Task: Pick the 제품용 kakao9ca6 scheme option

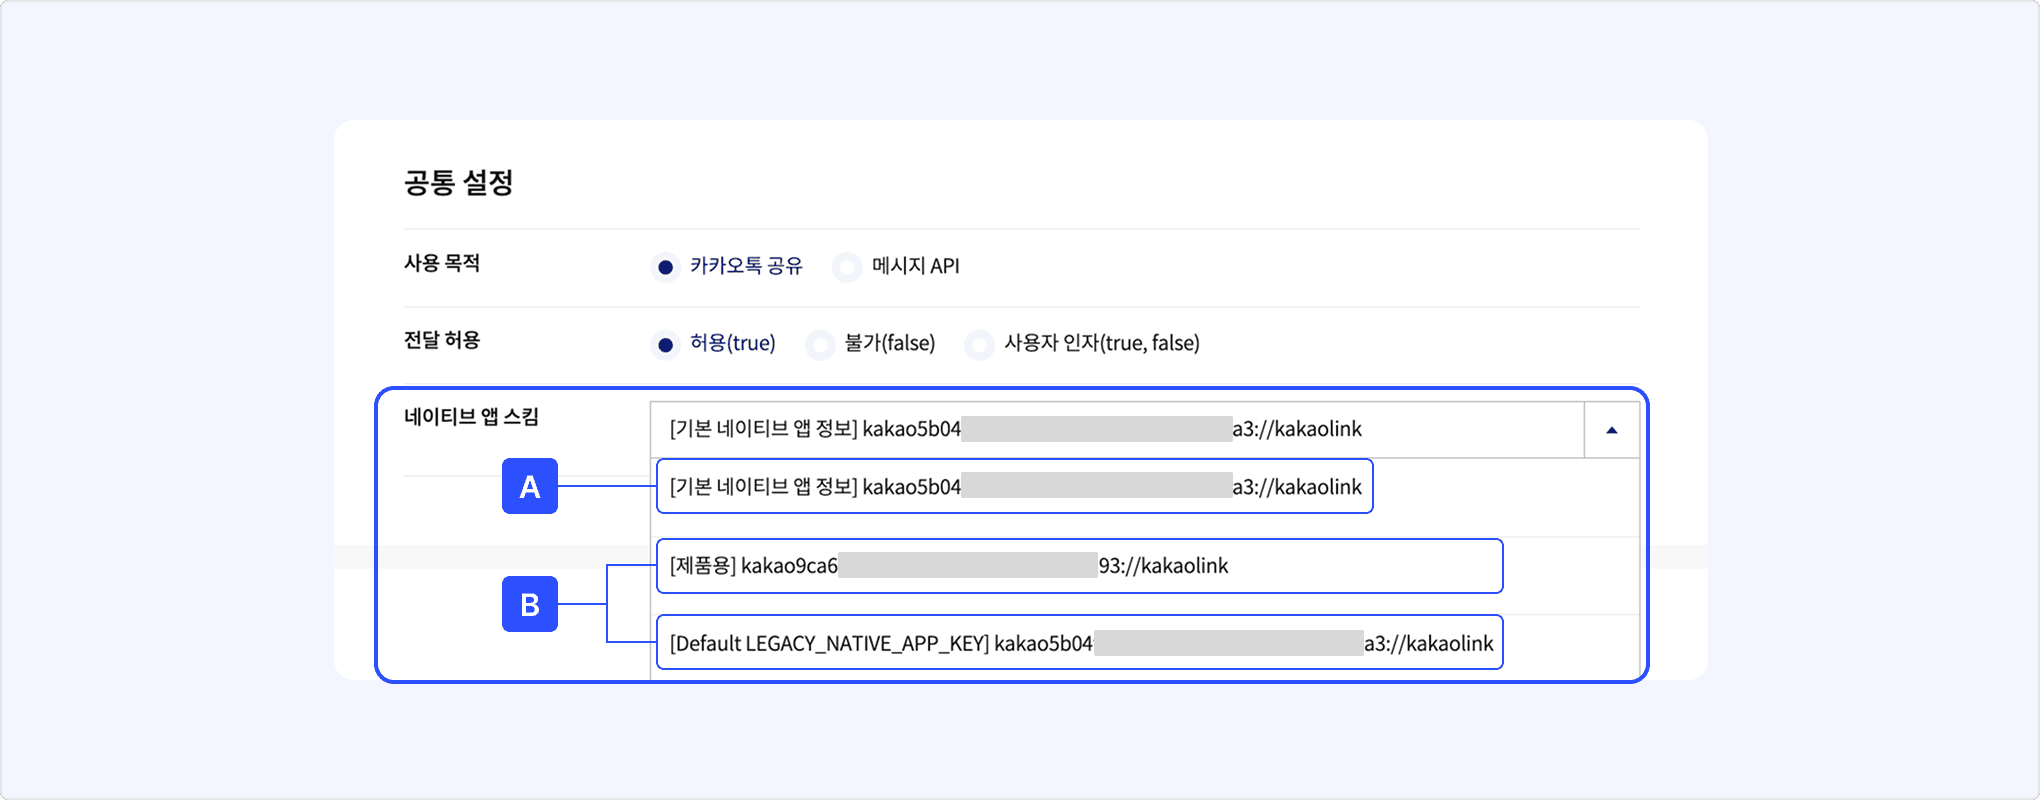Action: click(x=1078, y=566)
